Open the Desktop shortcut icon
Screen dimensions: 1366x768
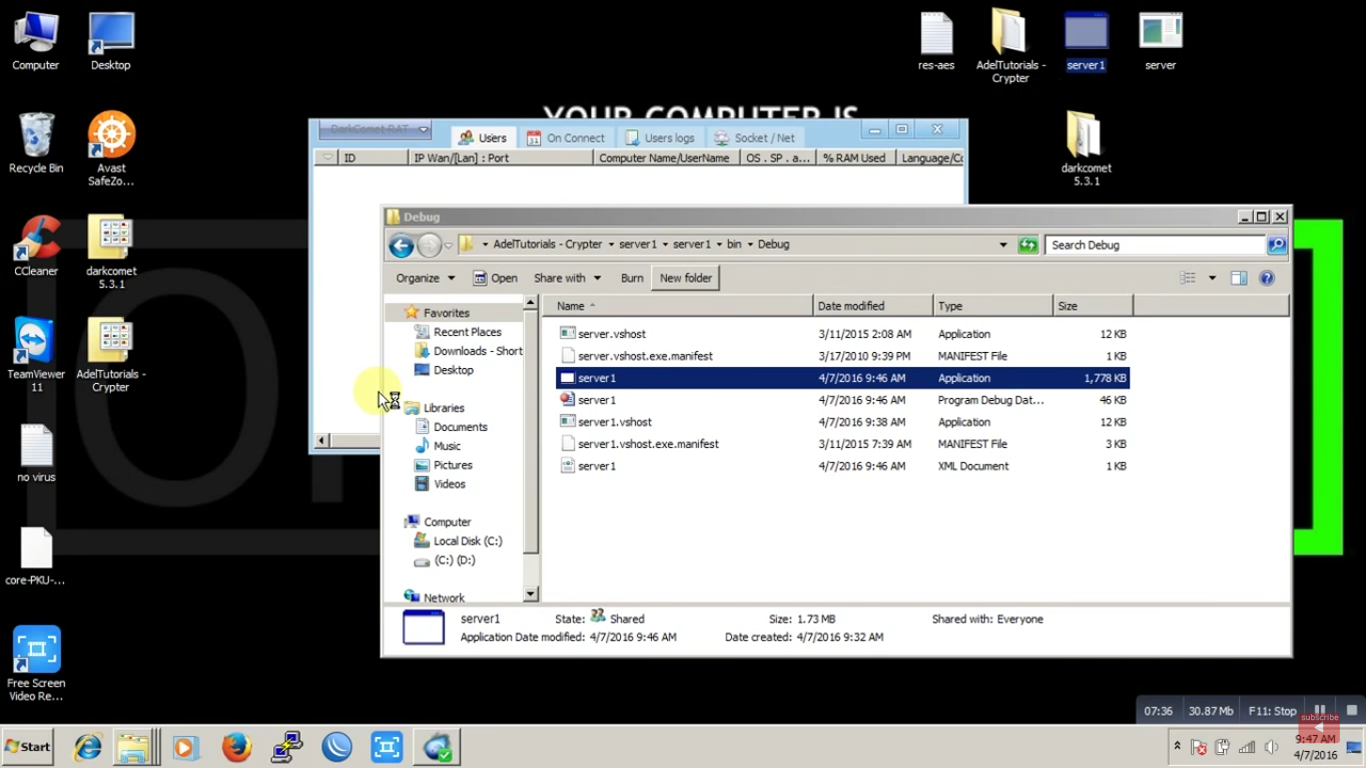click(110, 41)
